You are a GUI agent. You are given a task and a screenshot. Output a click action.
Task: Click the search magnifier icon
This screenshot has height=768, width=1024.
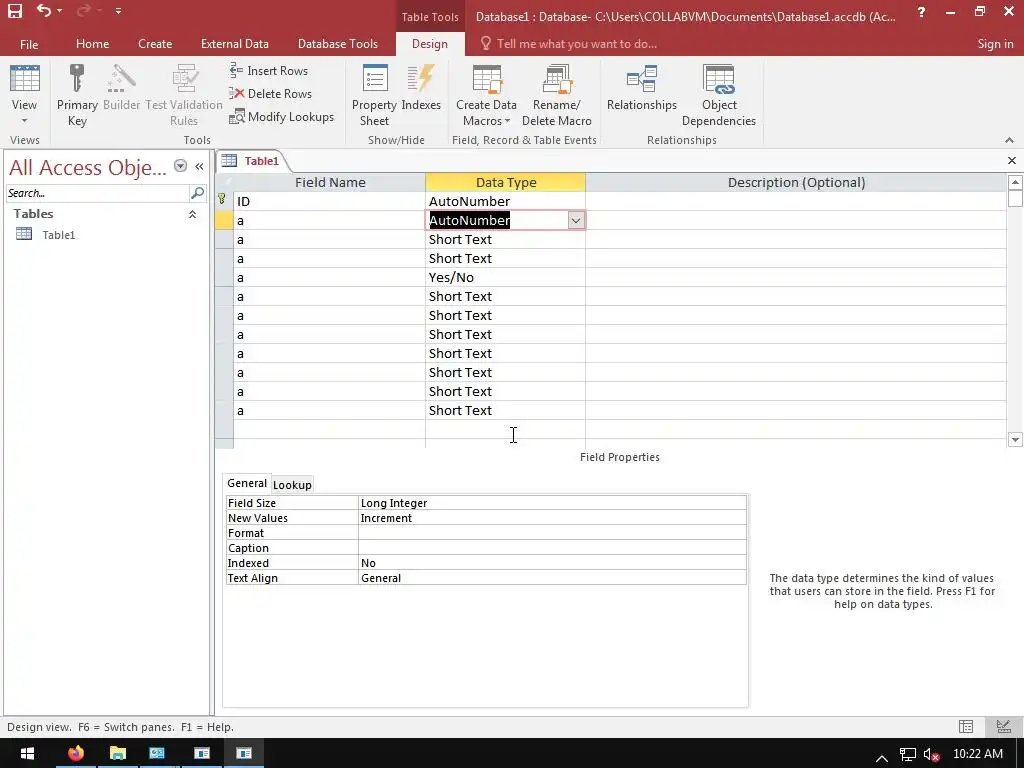pos(197,193)
